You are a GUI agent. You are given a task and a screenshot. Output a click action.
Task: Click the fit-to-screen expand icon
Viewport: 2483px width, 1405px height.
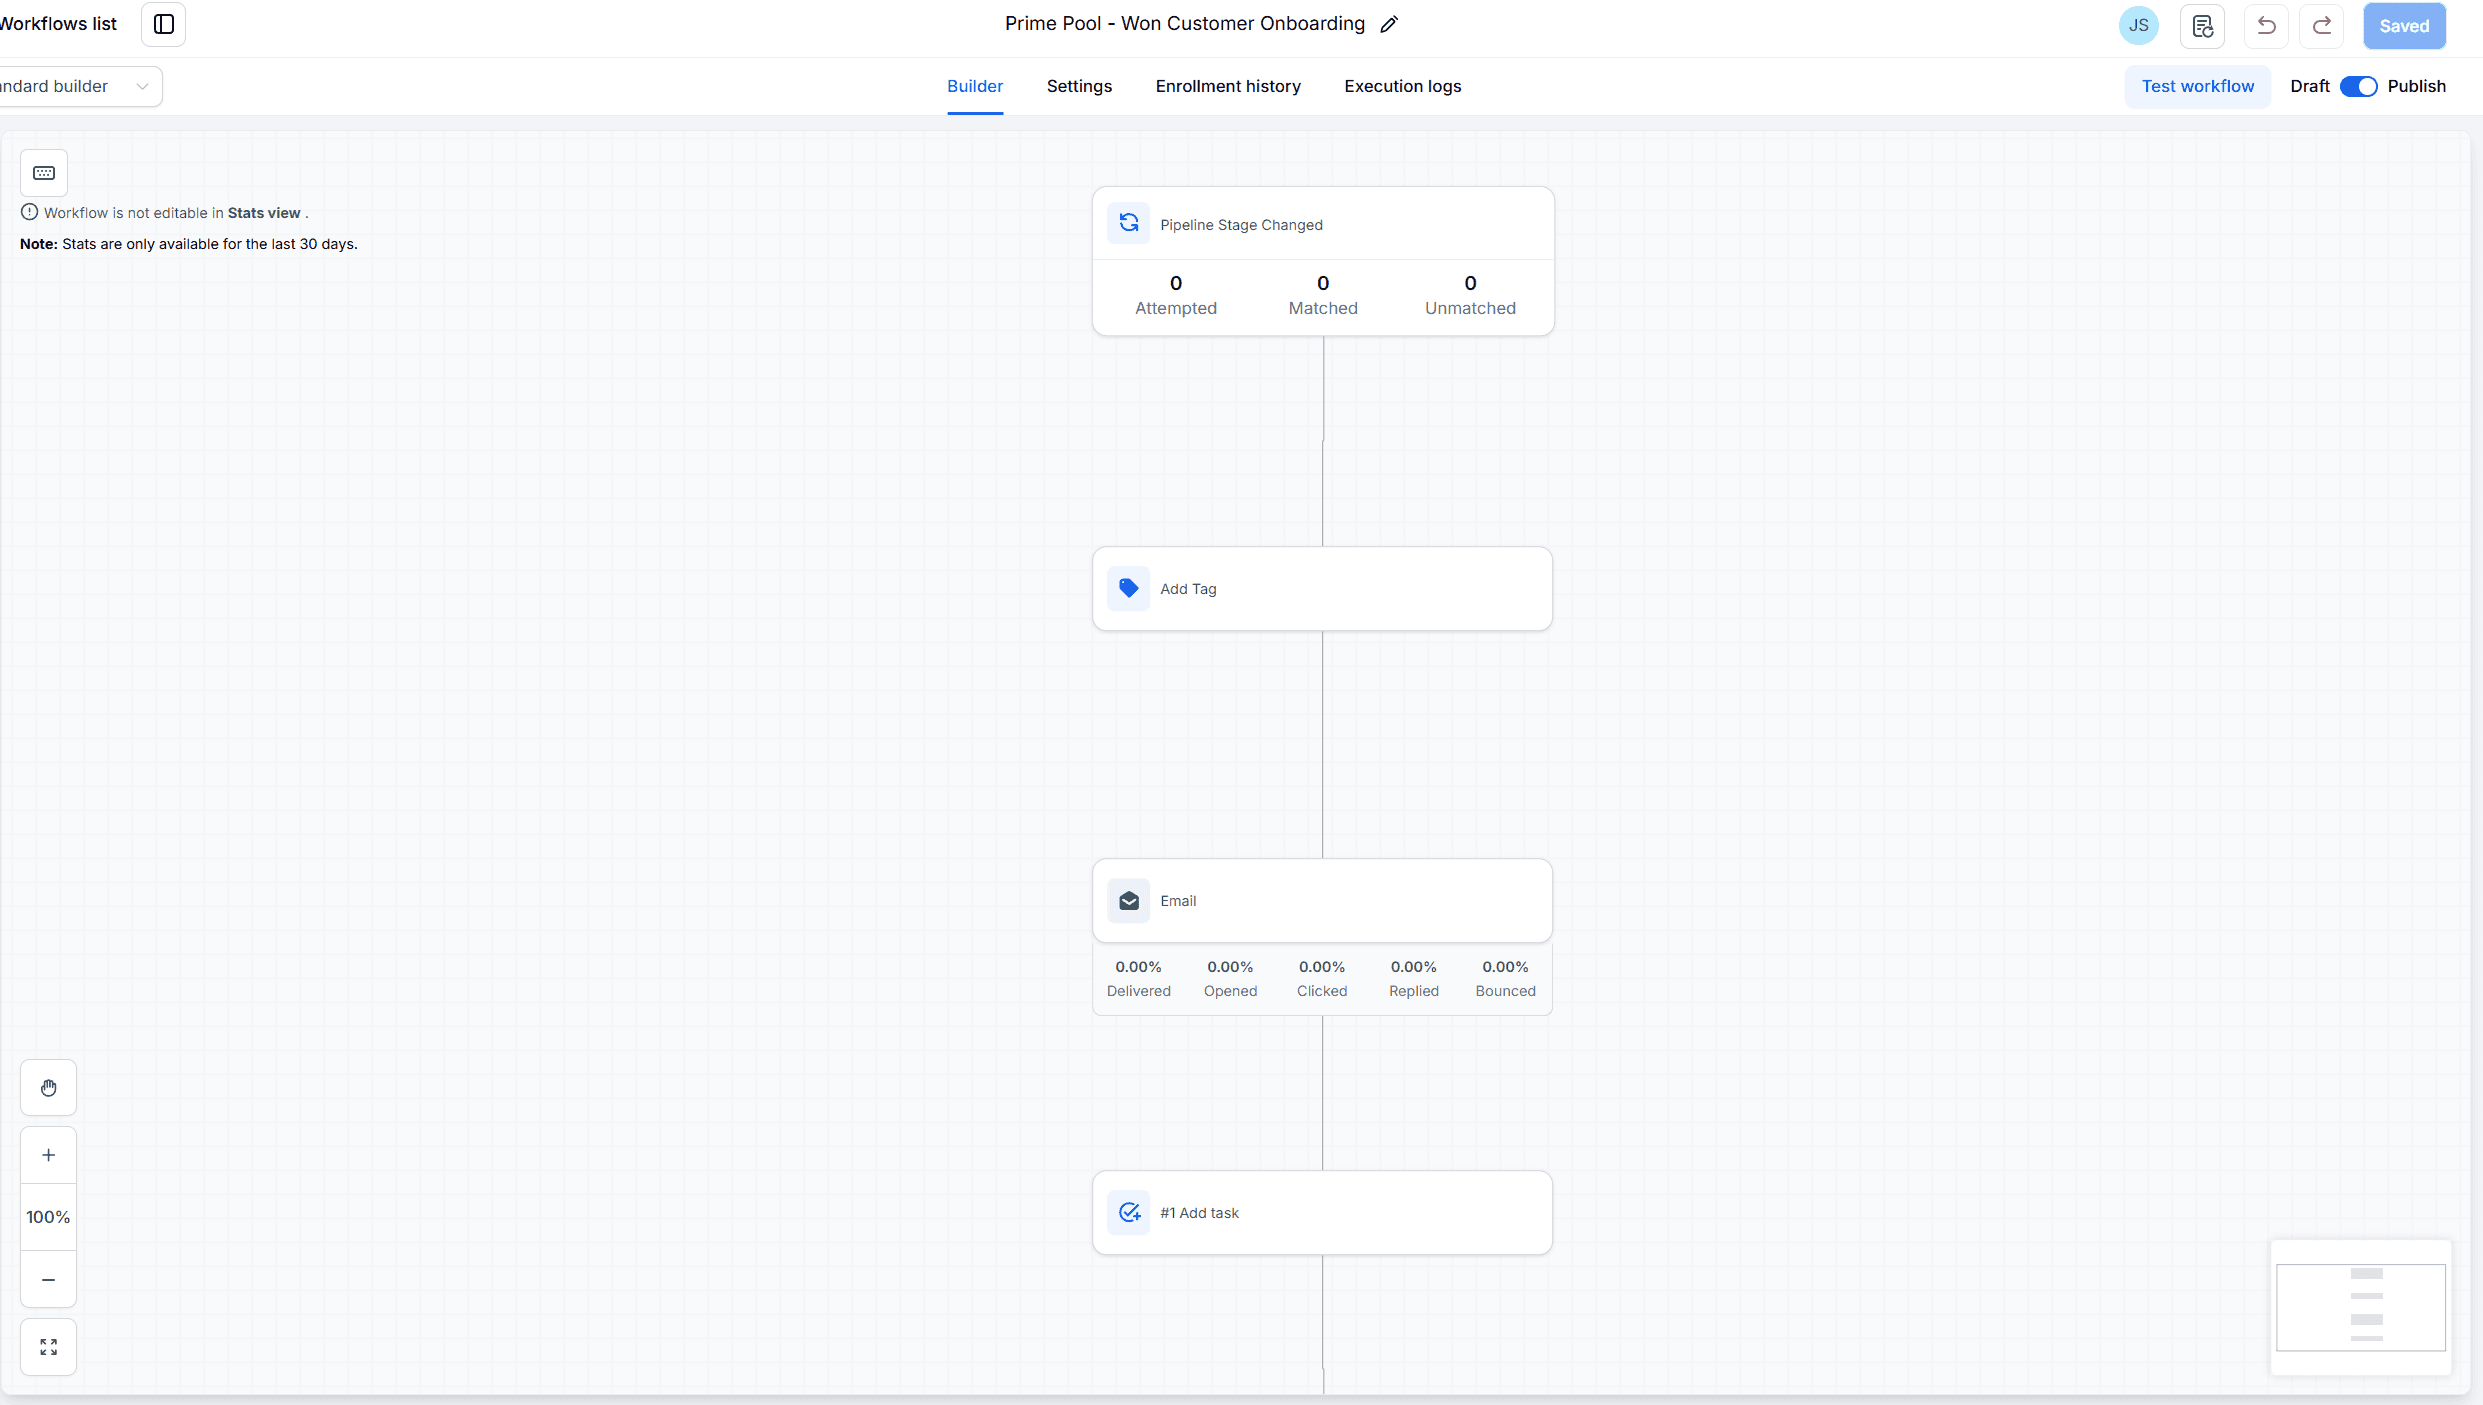coord(48,1347)
